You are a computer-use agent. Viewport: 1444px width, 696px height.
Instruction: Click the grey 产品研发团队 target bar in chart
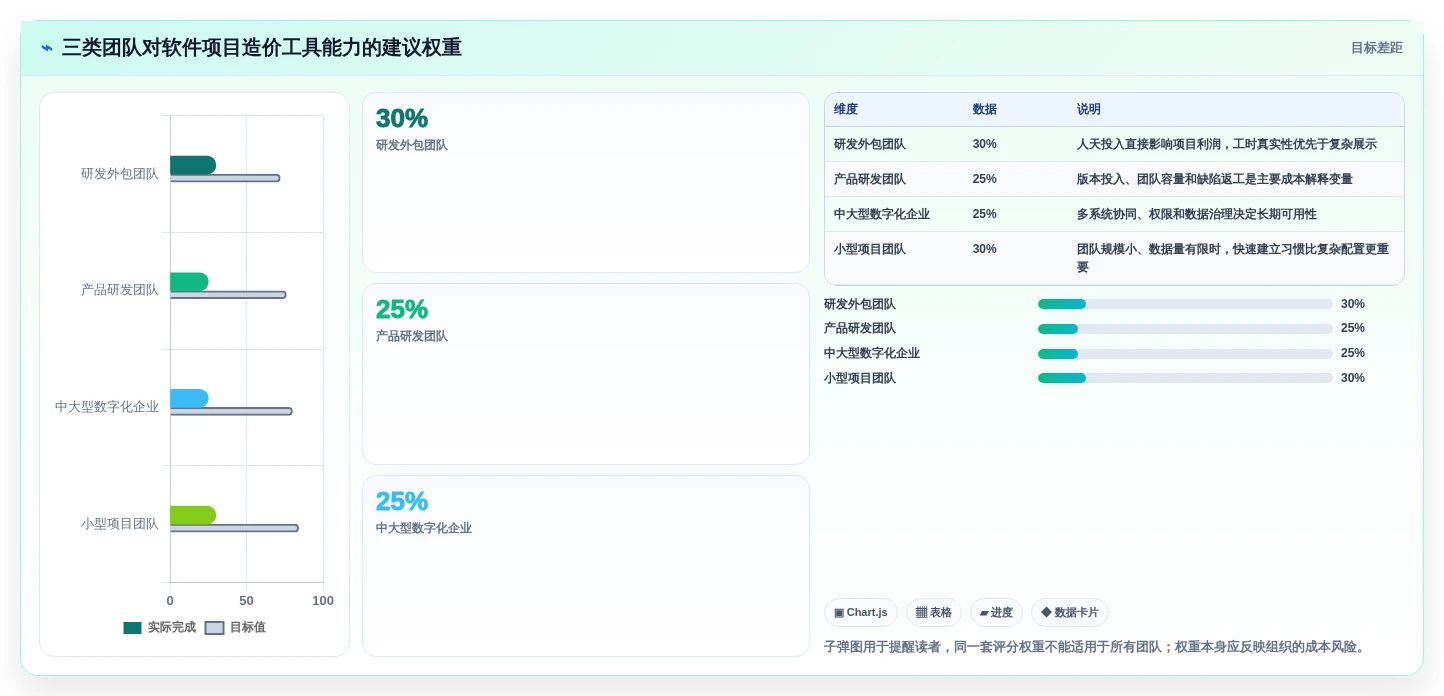(228, 295)
